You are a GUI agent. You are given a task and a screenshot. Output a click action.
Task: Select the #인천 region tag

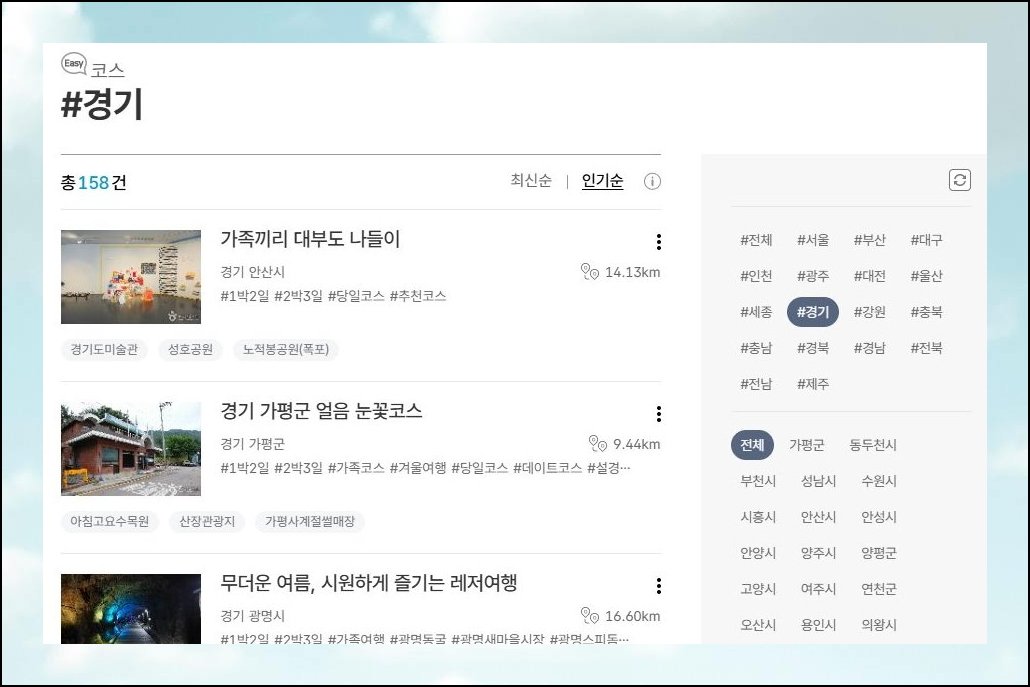(756, 276)
